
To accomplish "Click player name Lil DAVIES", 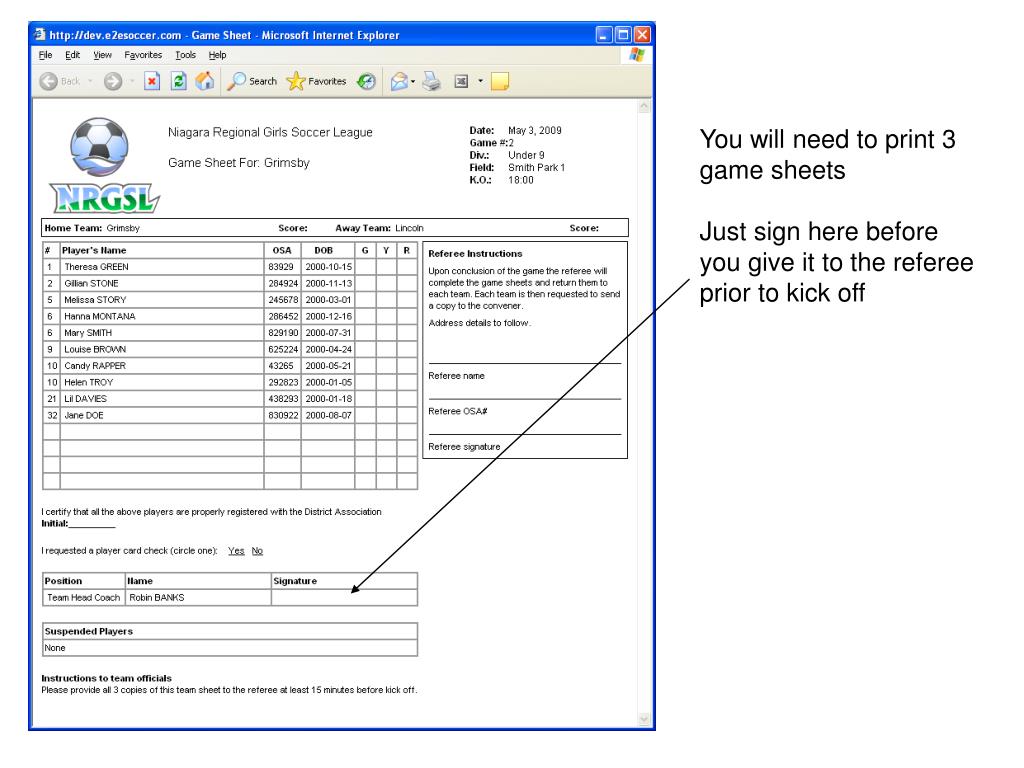I will point(85,398).
